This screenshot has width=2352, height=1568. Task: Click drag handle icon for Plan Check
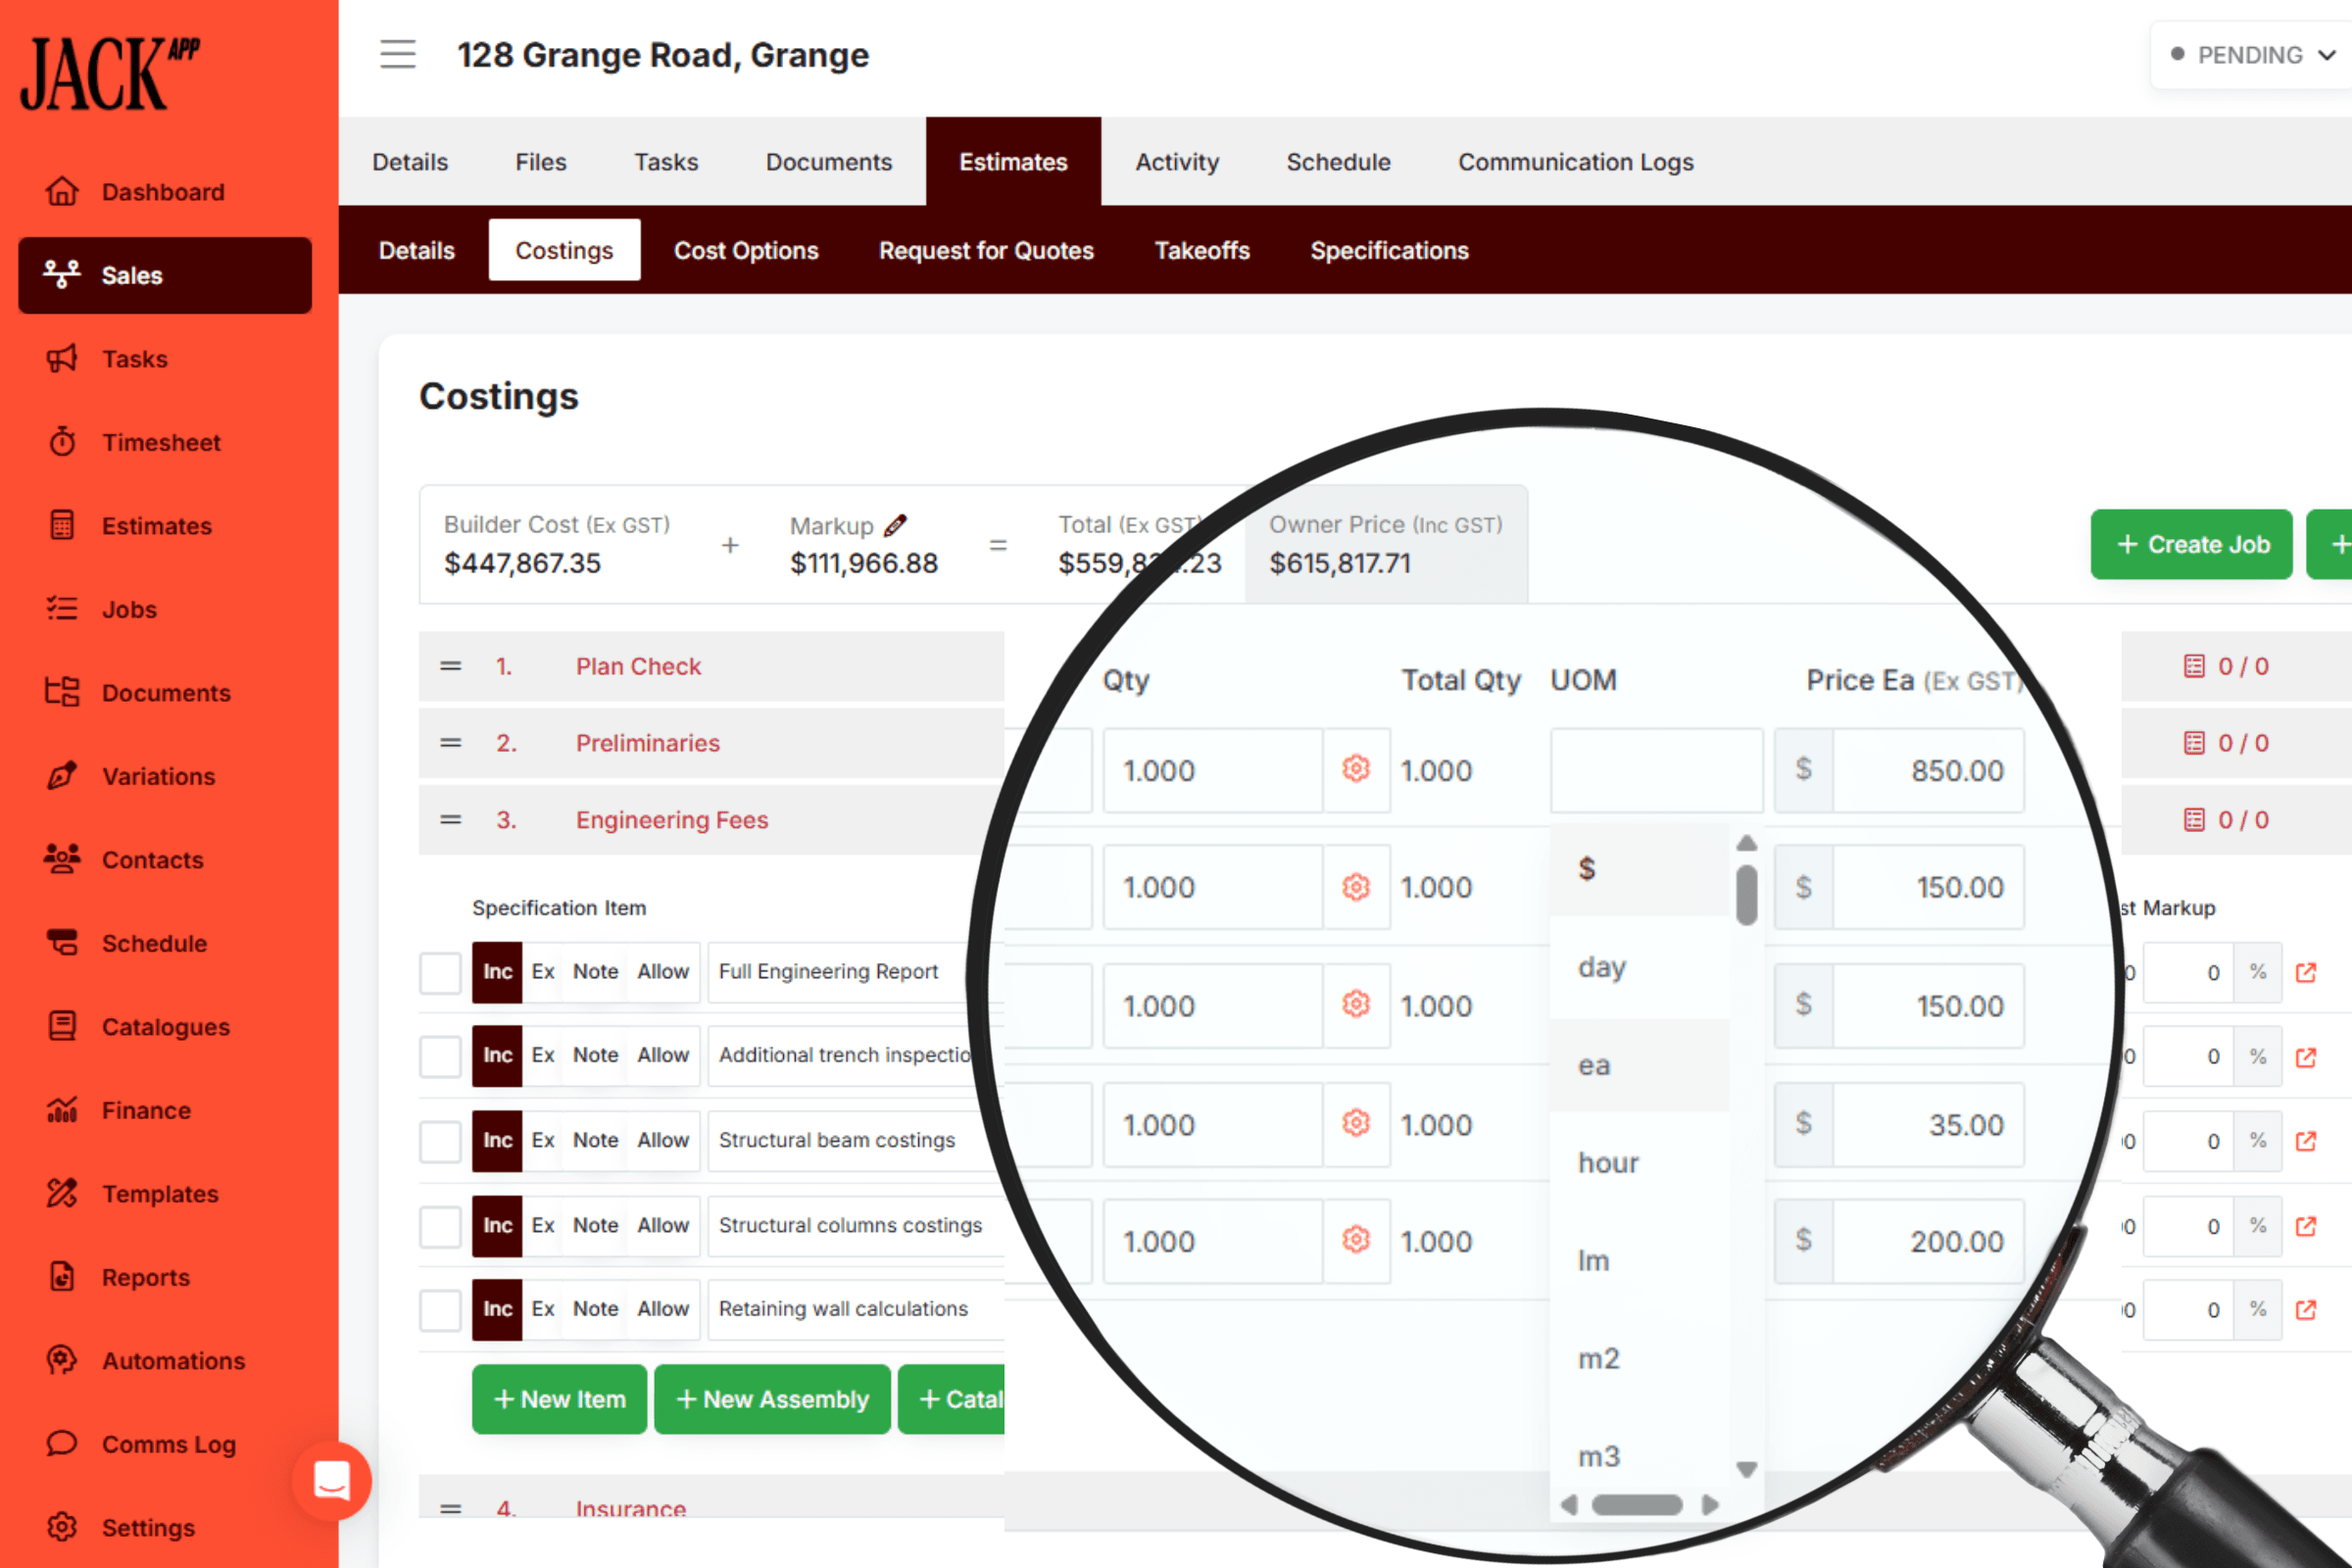coord(451,666)
